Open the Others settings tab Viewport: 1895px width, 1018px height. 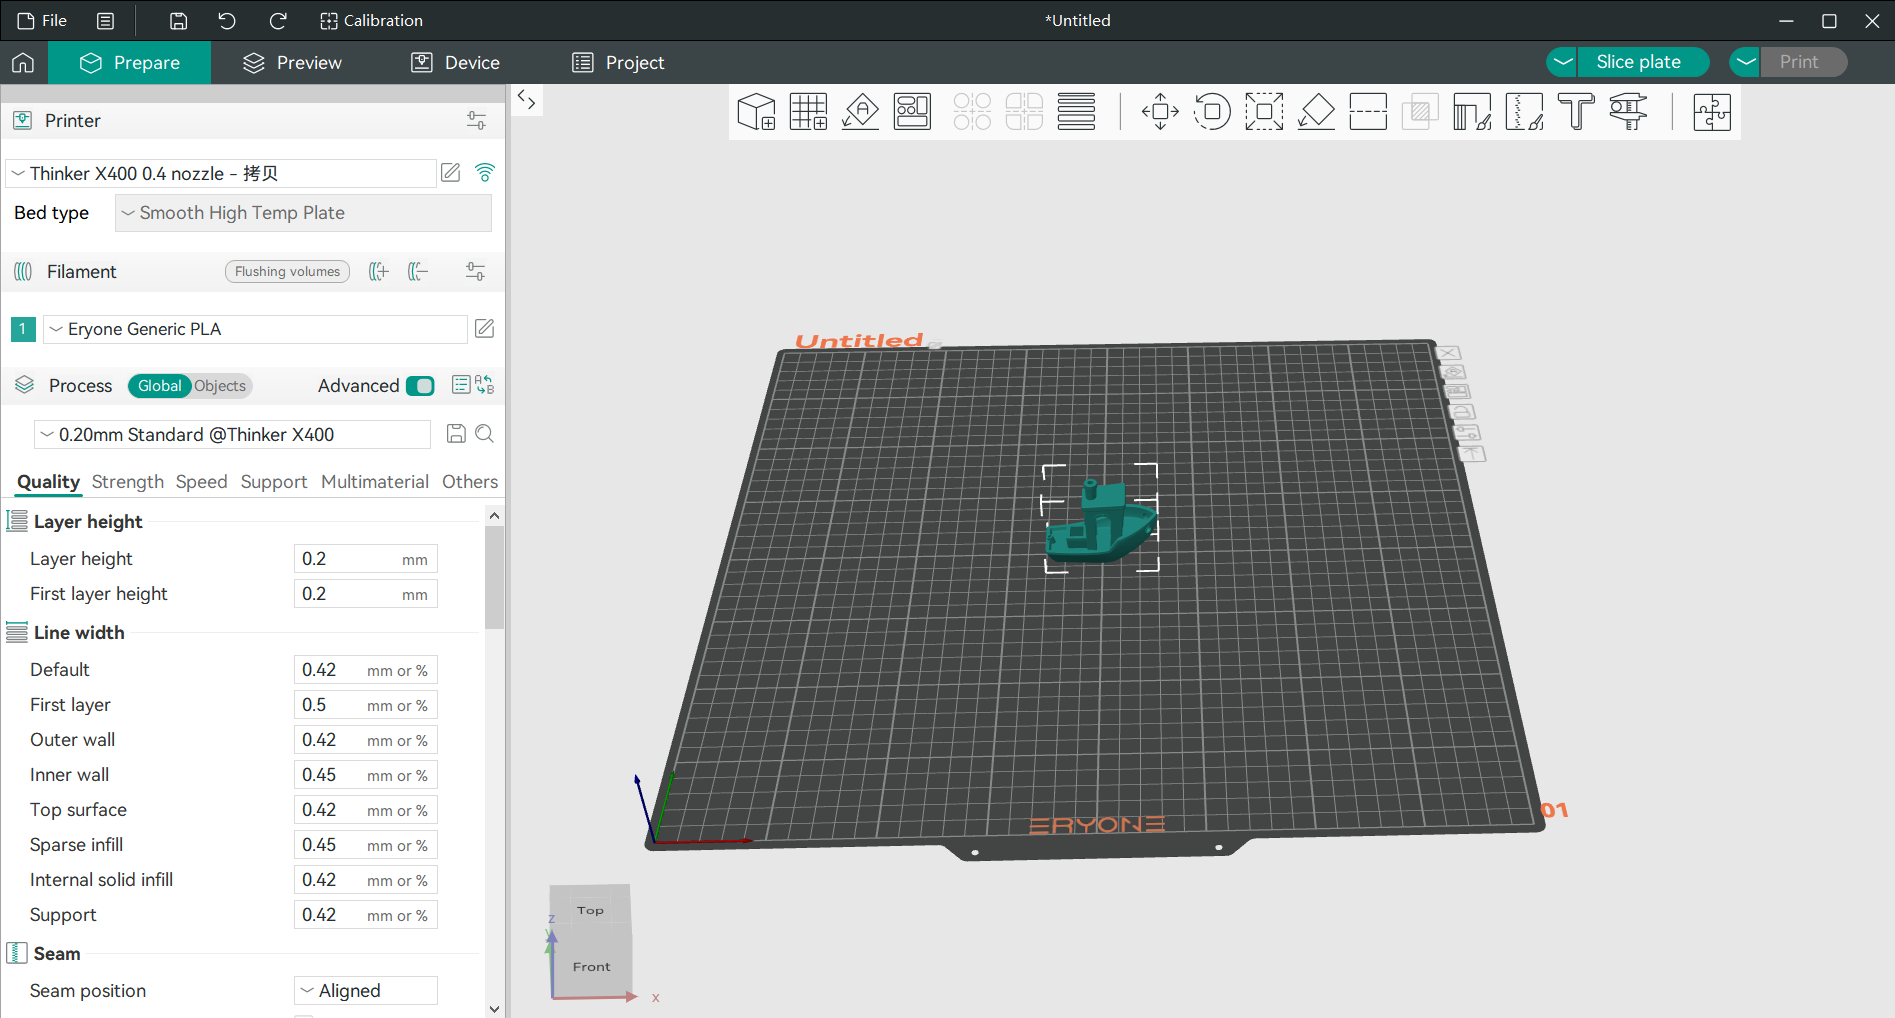point(470,482)
